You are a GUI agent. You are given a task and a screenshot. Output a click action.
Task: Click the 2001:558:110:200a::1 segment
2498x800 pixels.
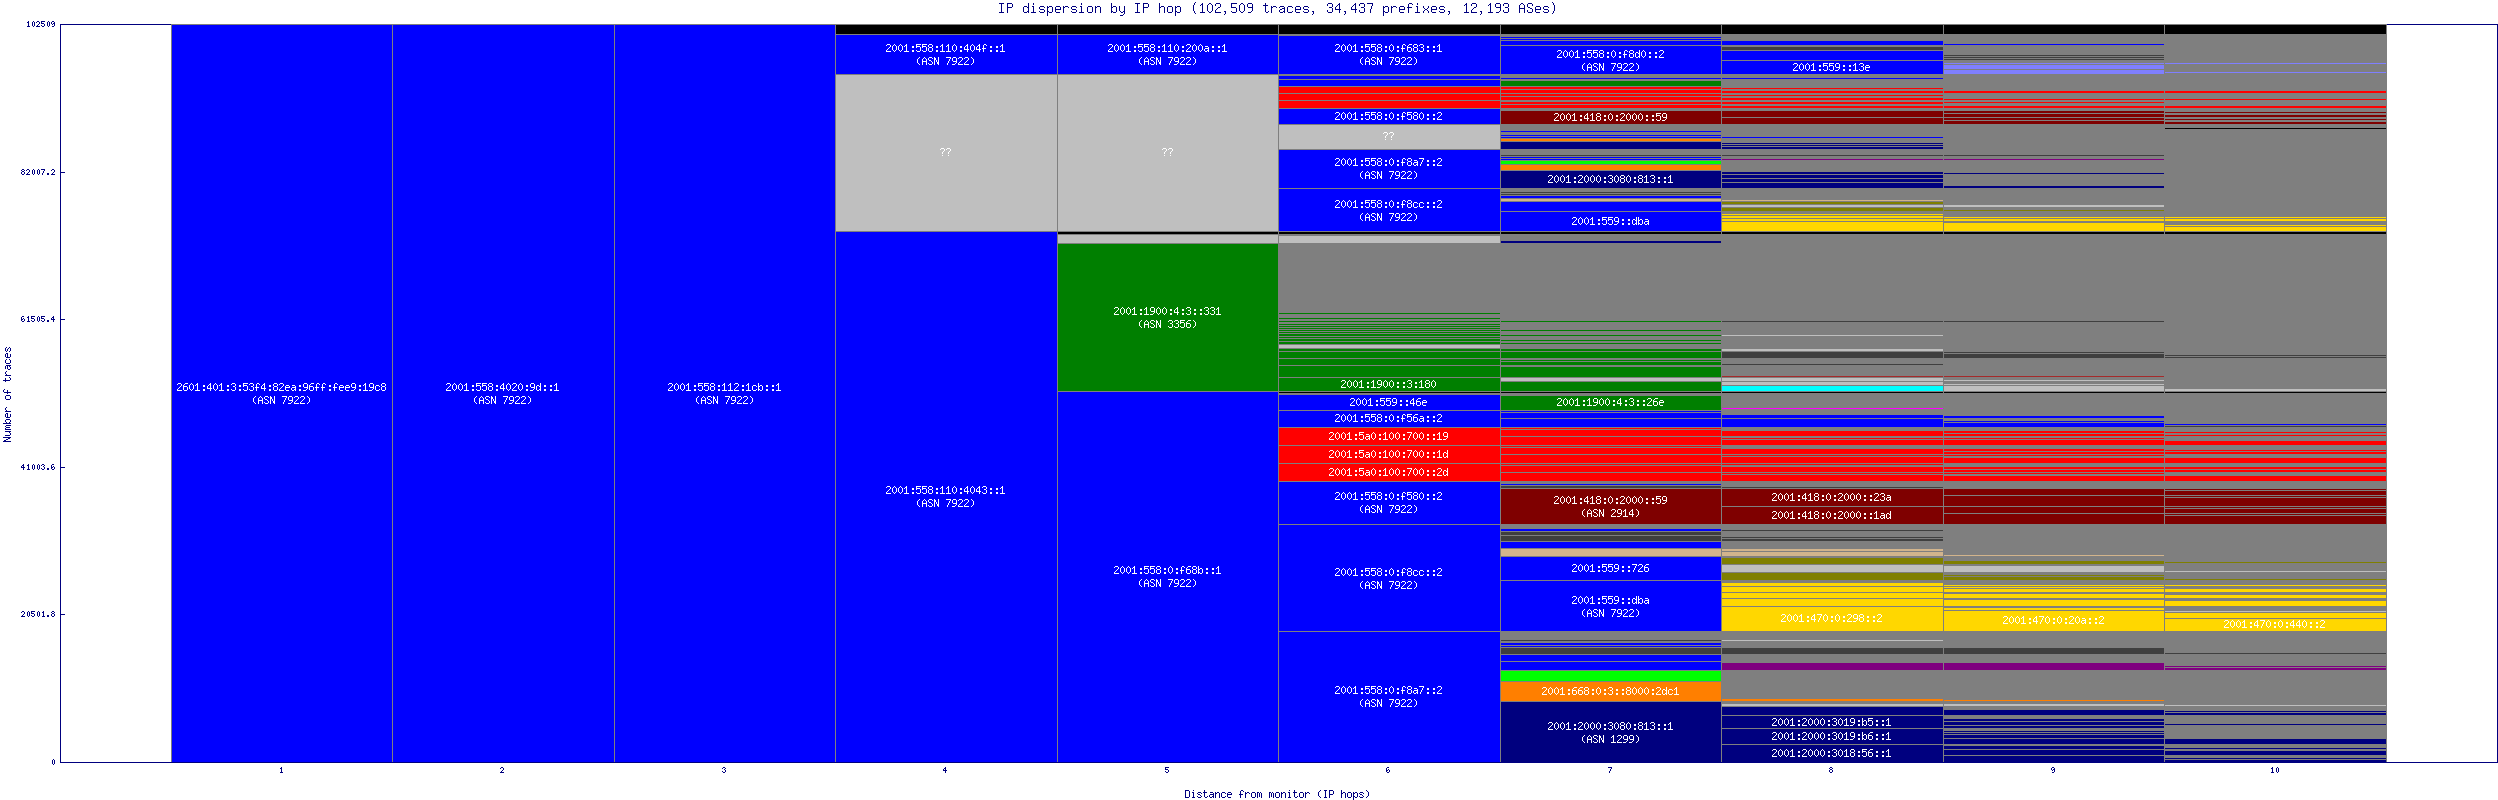[x=1167, y=54]
